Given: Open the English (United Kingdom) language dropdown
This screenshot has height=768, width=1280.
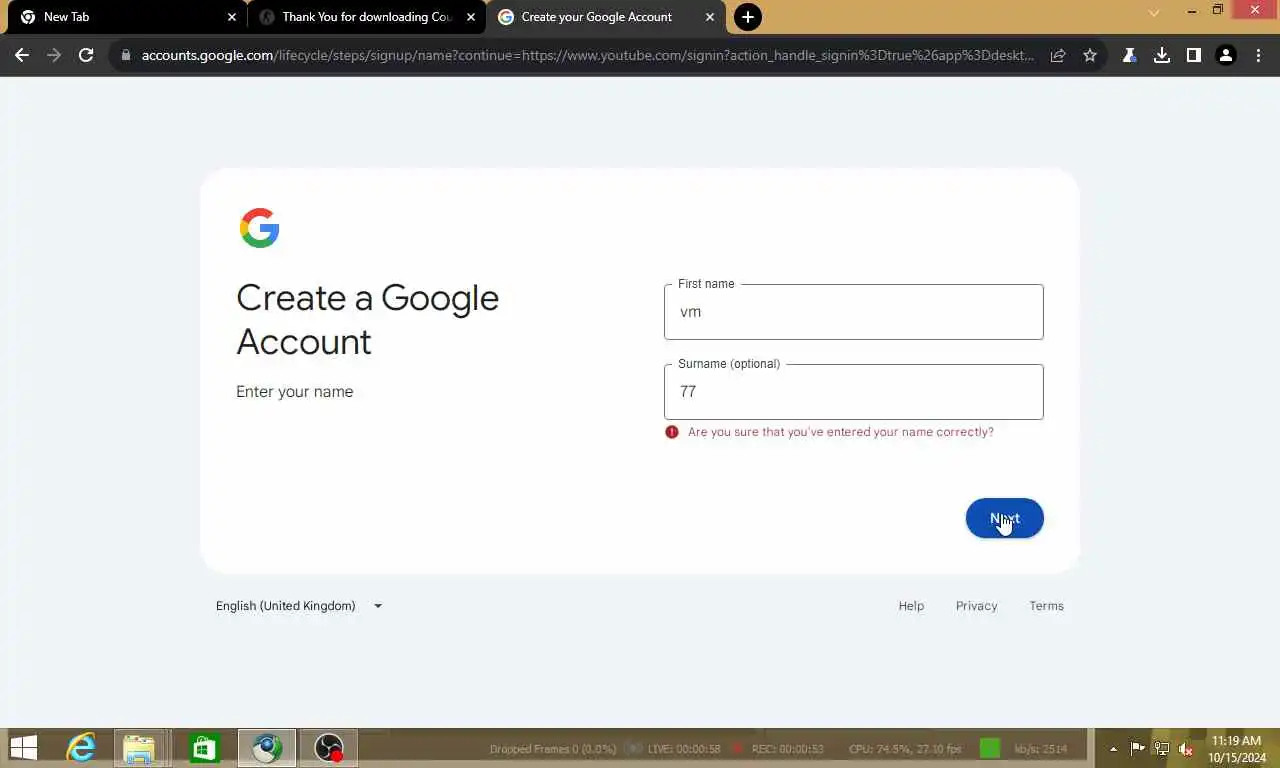Looking at the screenshot, I should (x=299, y=606).
